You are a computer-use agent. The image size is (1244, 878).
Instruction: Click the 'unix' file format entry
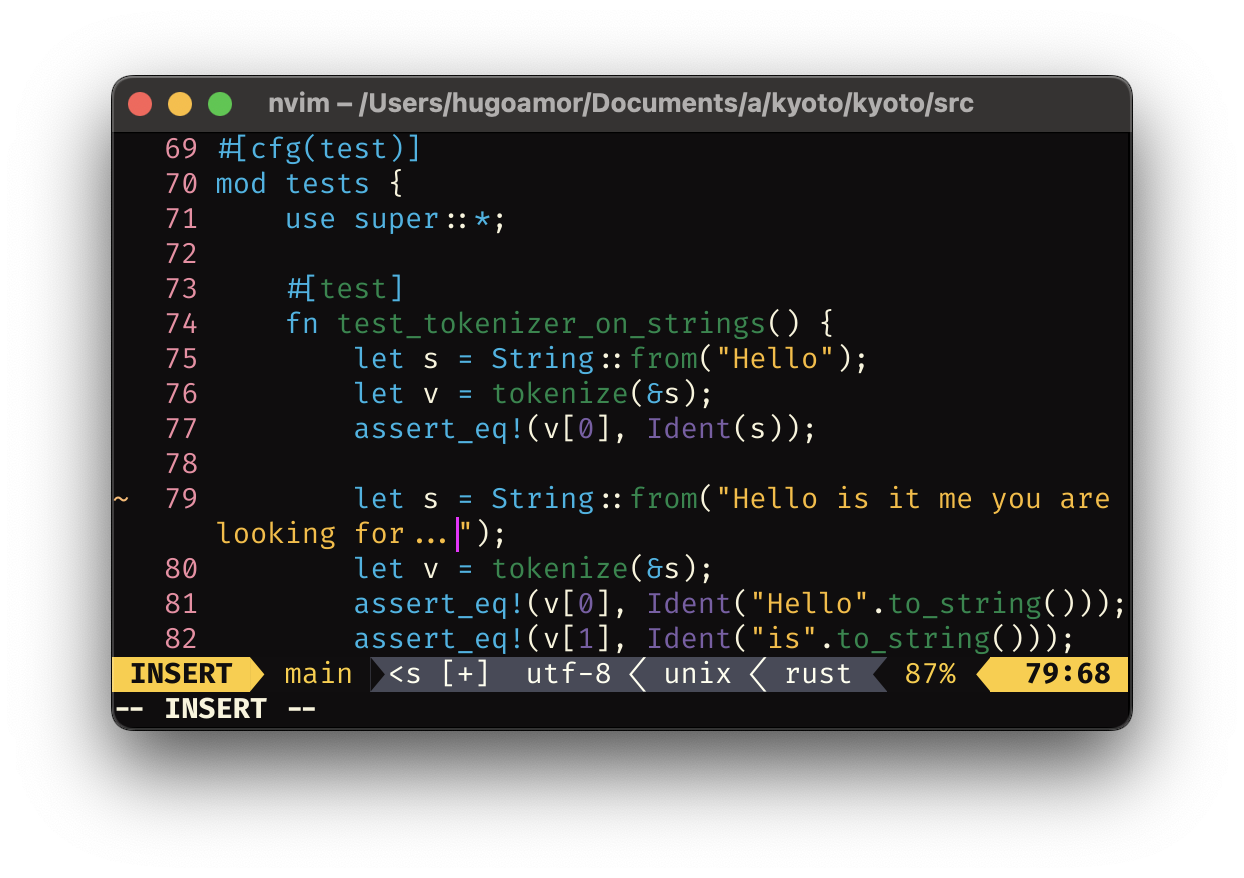(698, 674)
